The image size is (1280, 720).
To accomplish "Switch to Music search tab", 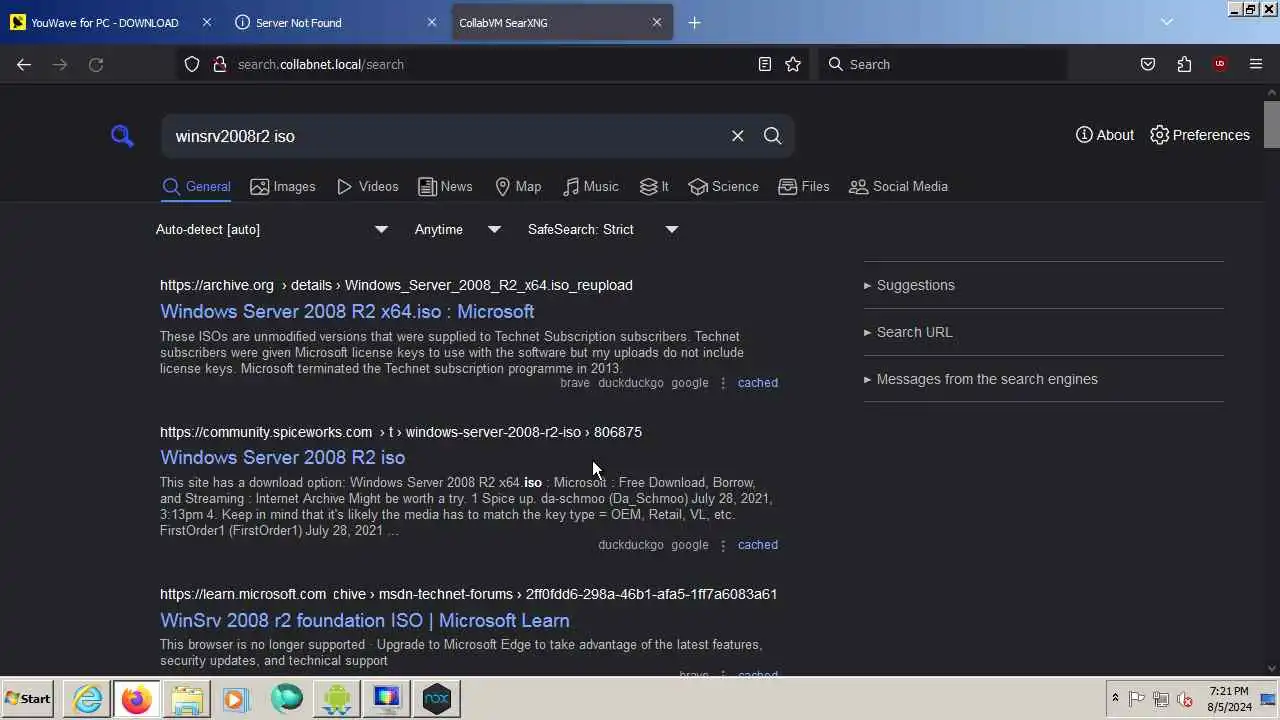I will point(590,187).
